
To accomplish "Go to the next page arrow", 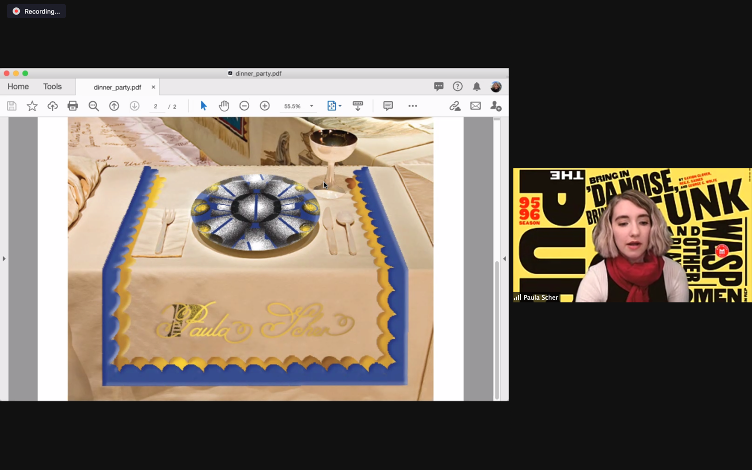I will coord(135,106).
